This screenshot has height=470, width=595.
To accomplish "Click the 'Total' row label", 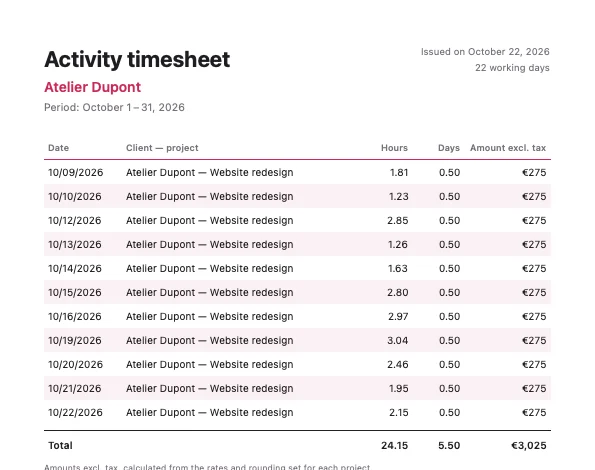I will [x=60, y=445].
